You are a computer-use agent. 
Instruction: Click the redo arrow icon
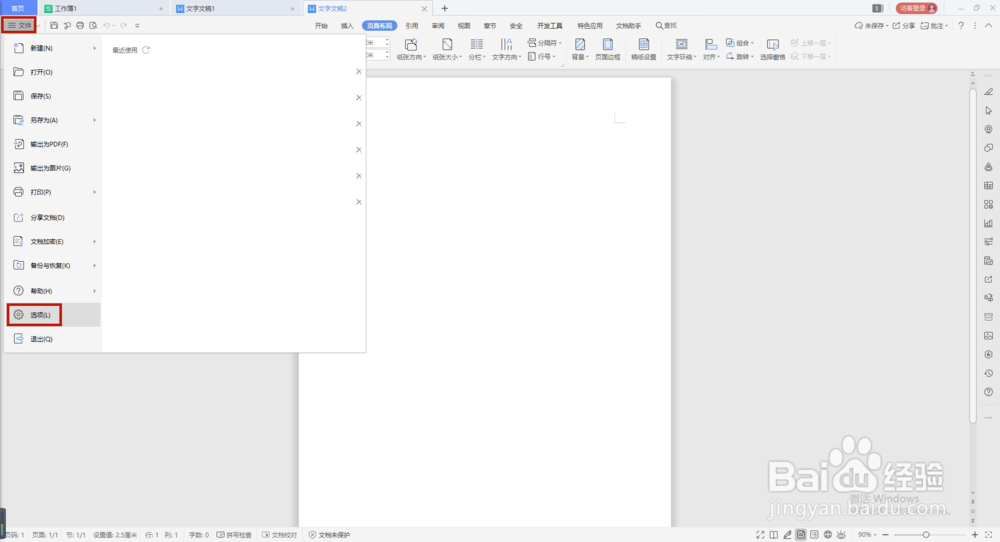(x=123, y=26)
